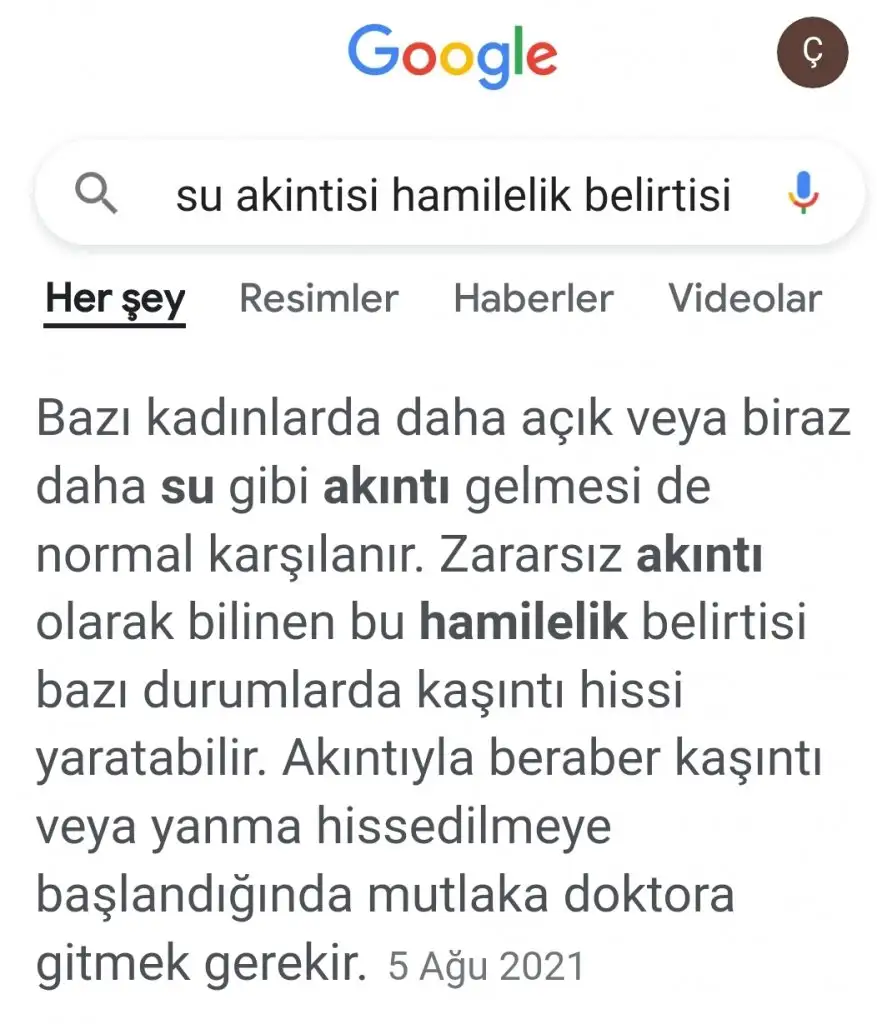
Task: Tap the microphone voice search icon
Action: click(803, 193)
